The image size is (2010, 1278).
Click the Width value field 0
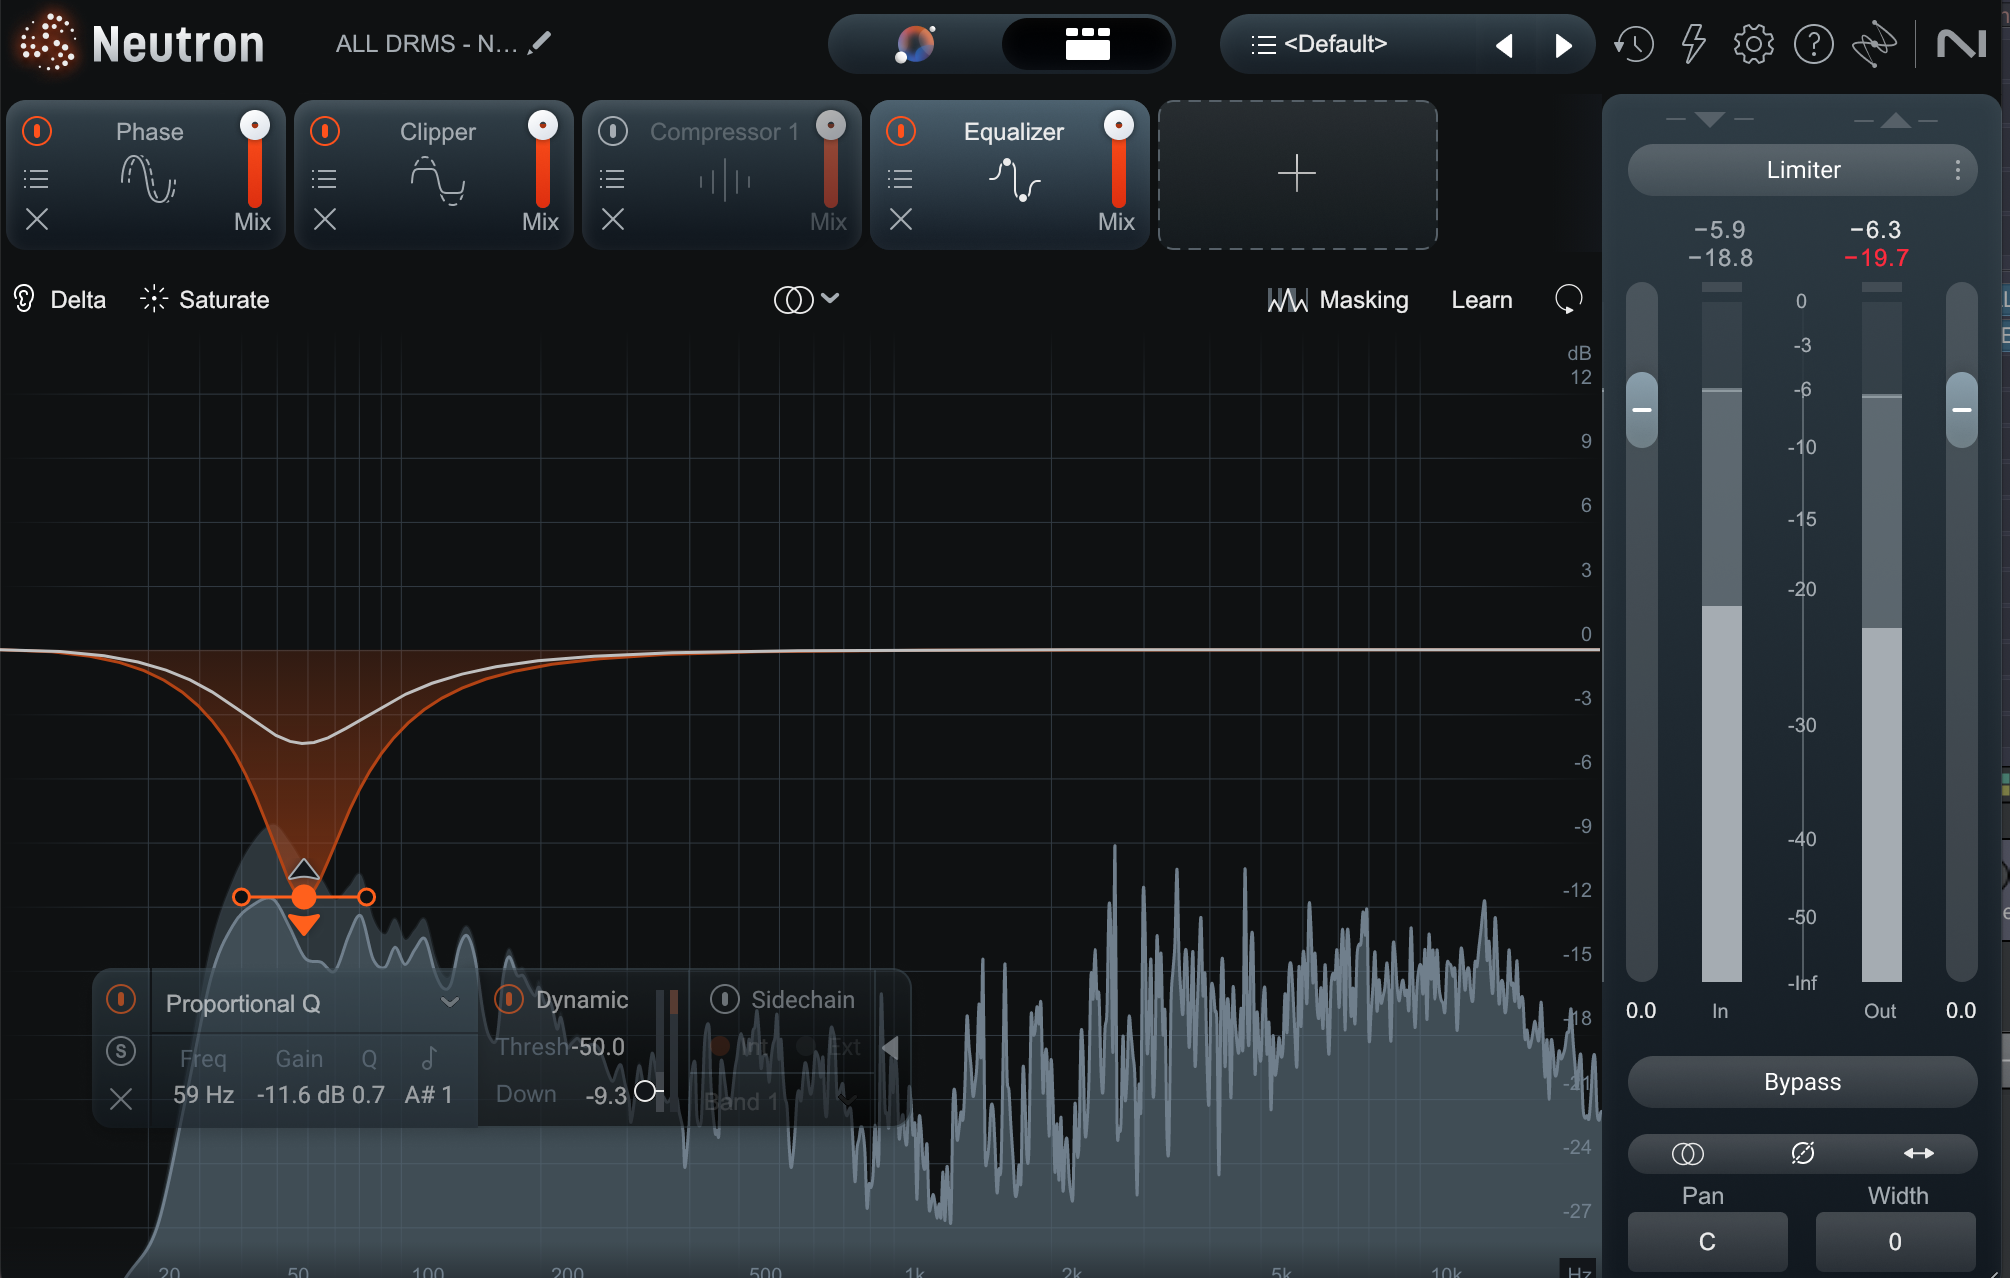click(1895, 1241)
